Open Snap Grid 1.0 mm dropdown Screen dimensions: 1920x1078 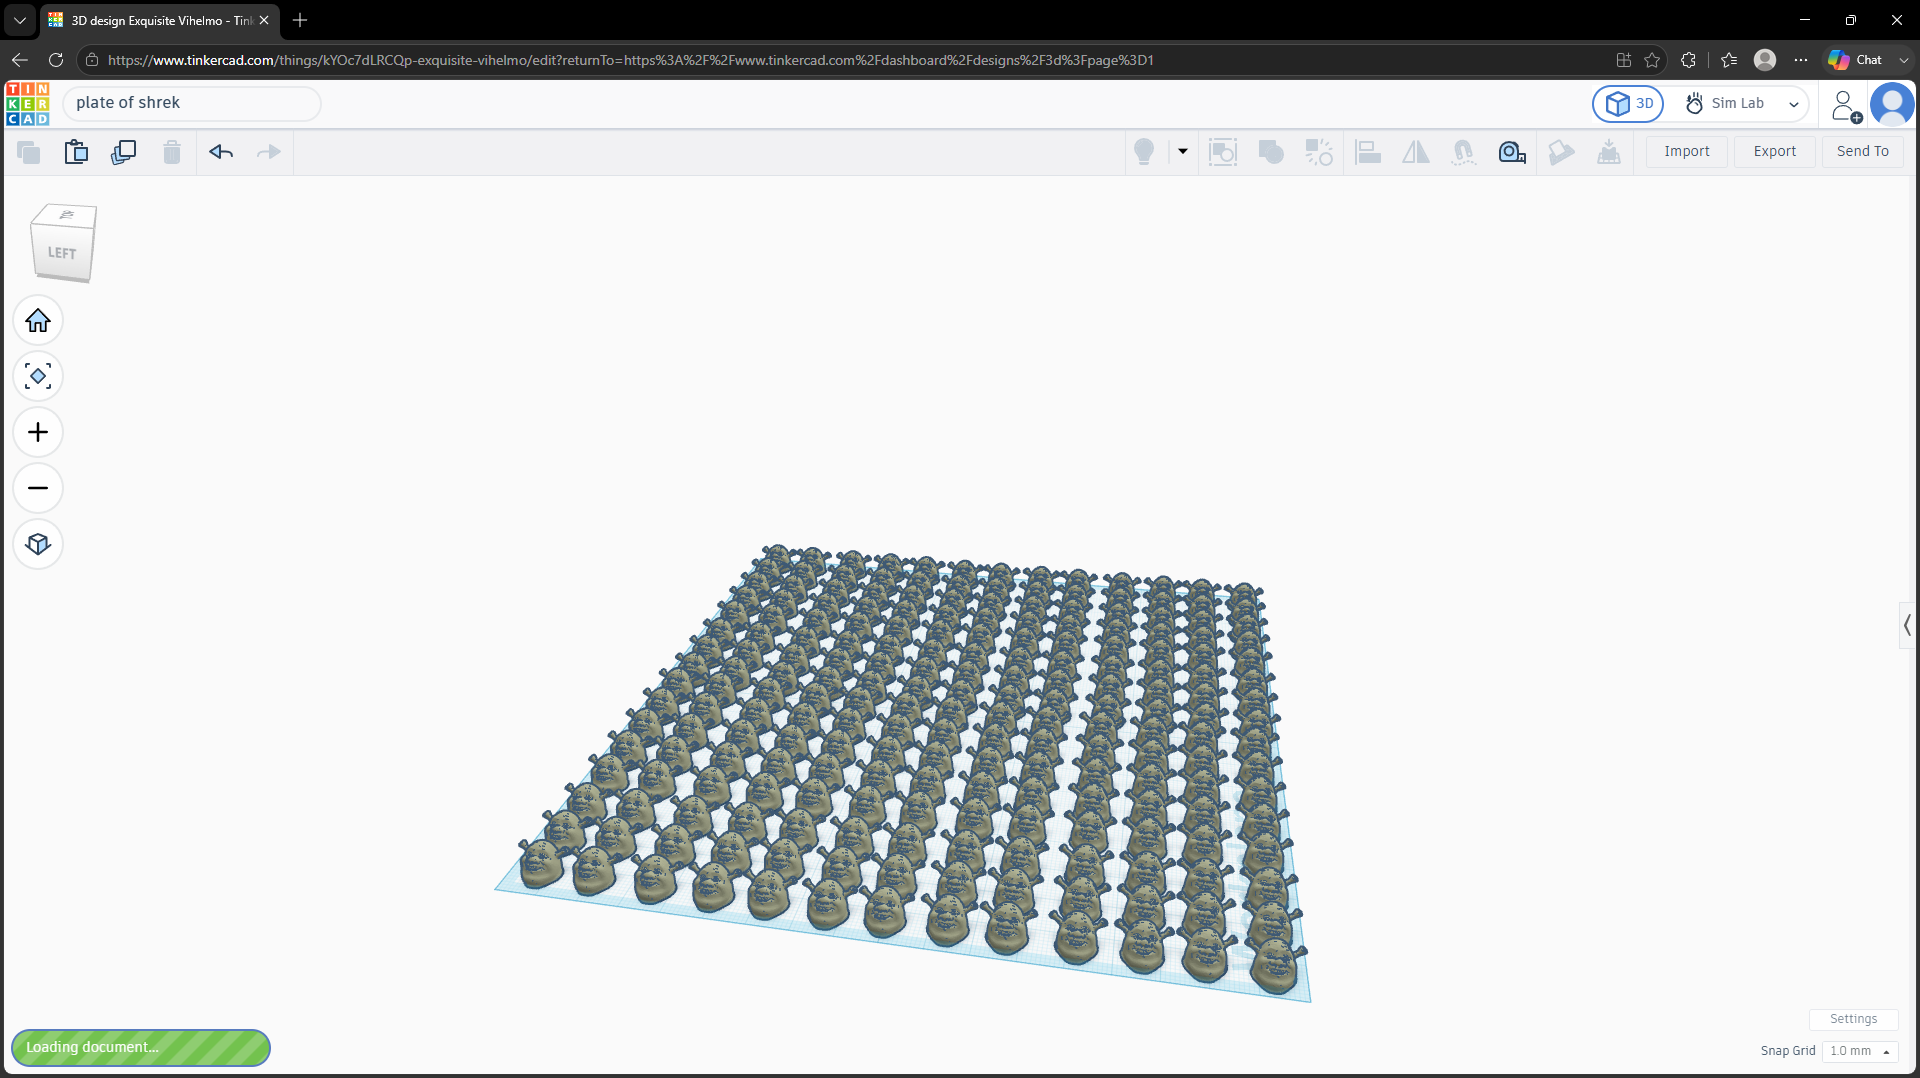tap(1860, 1051)
